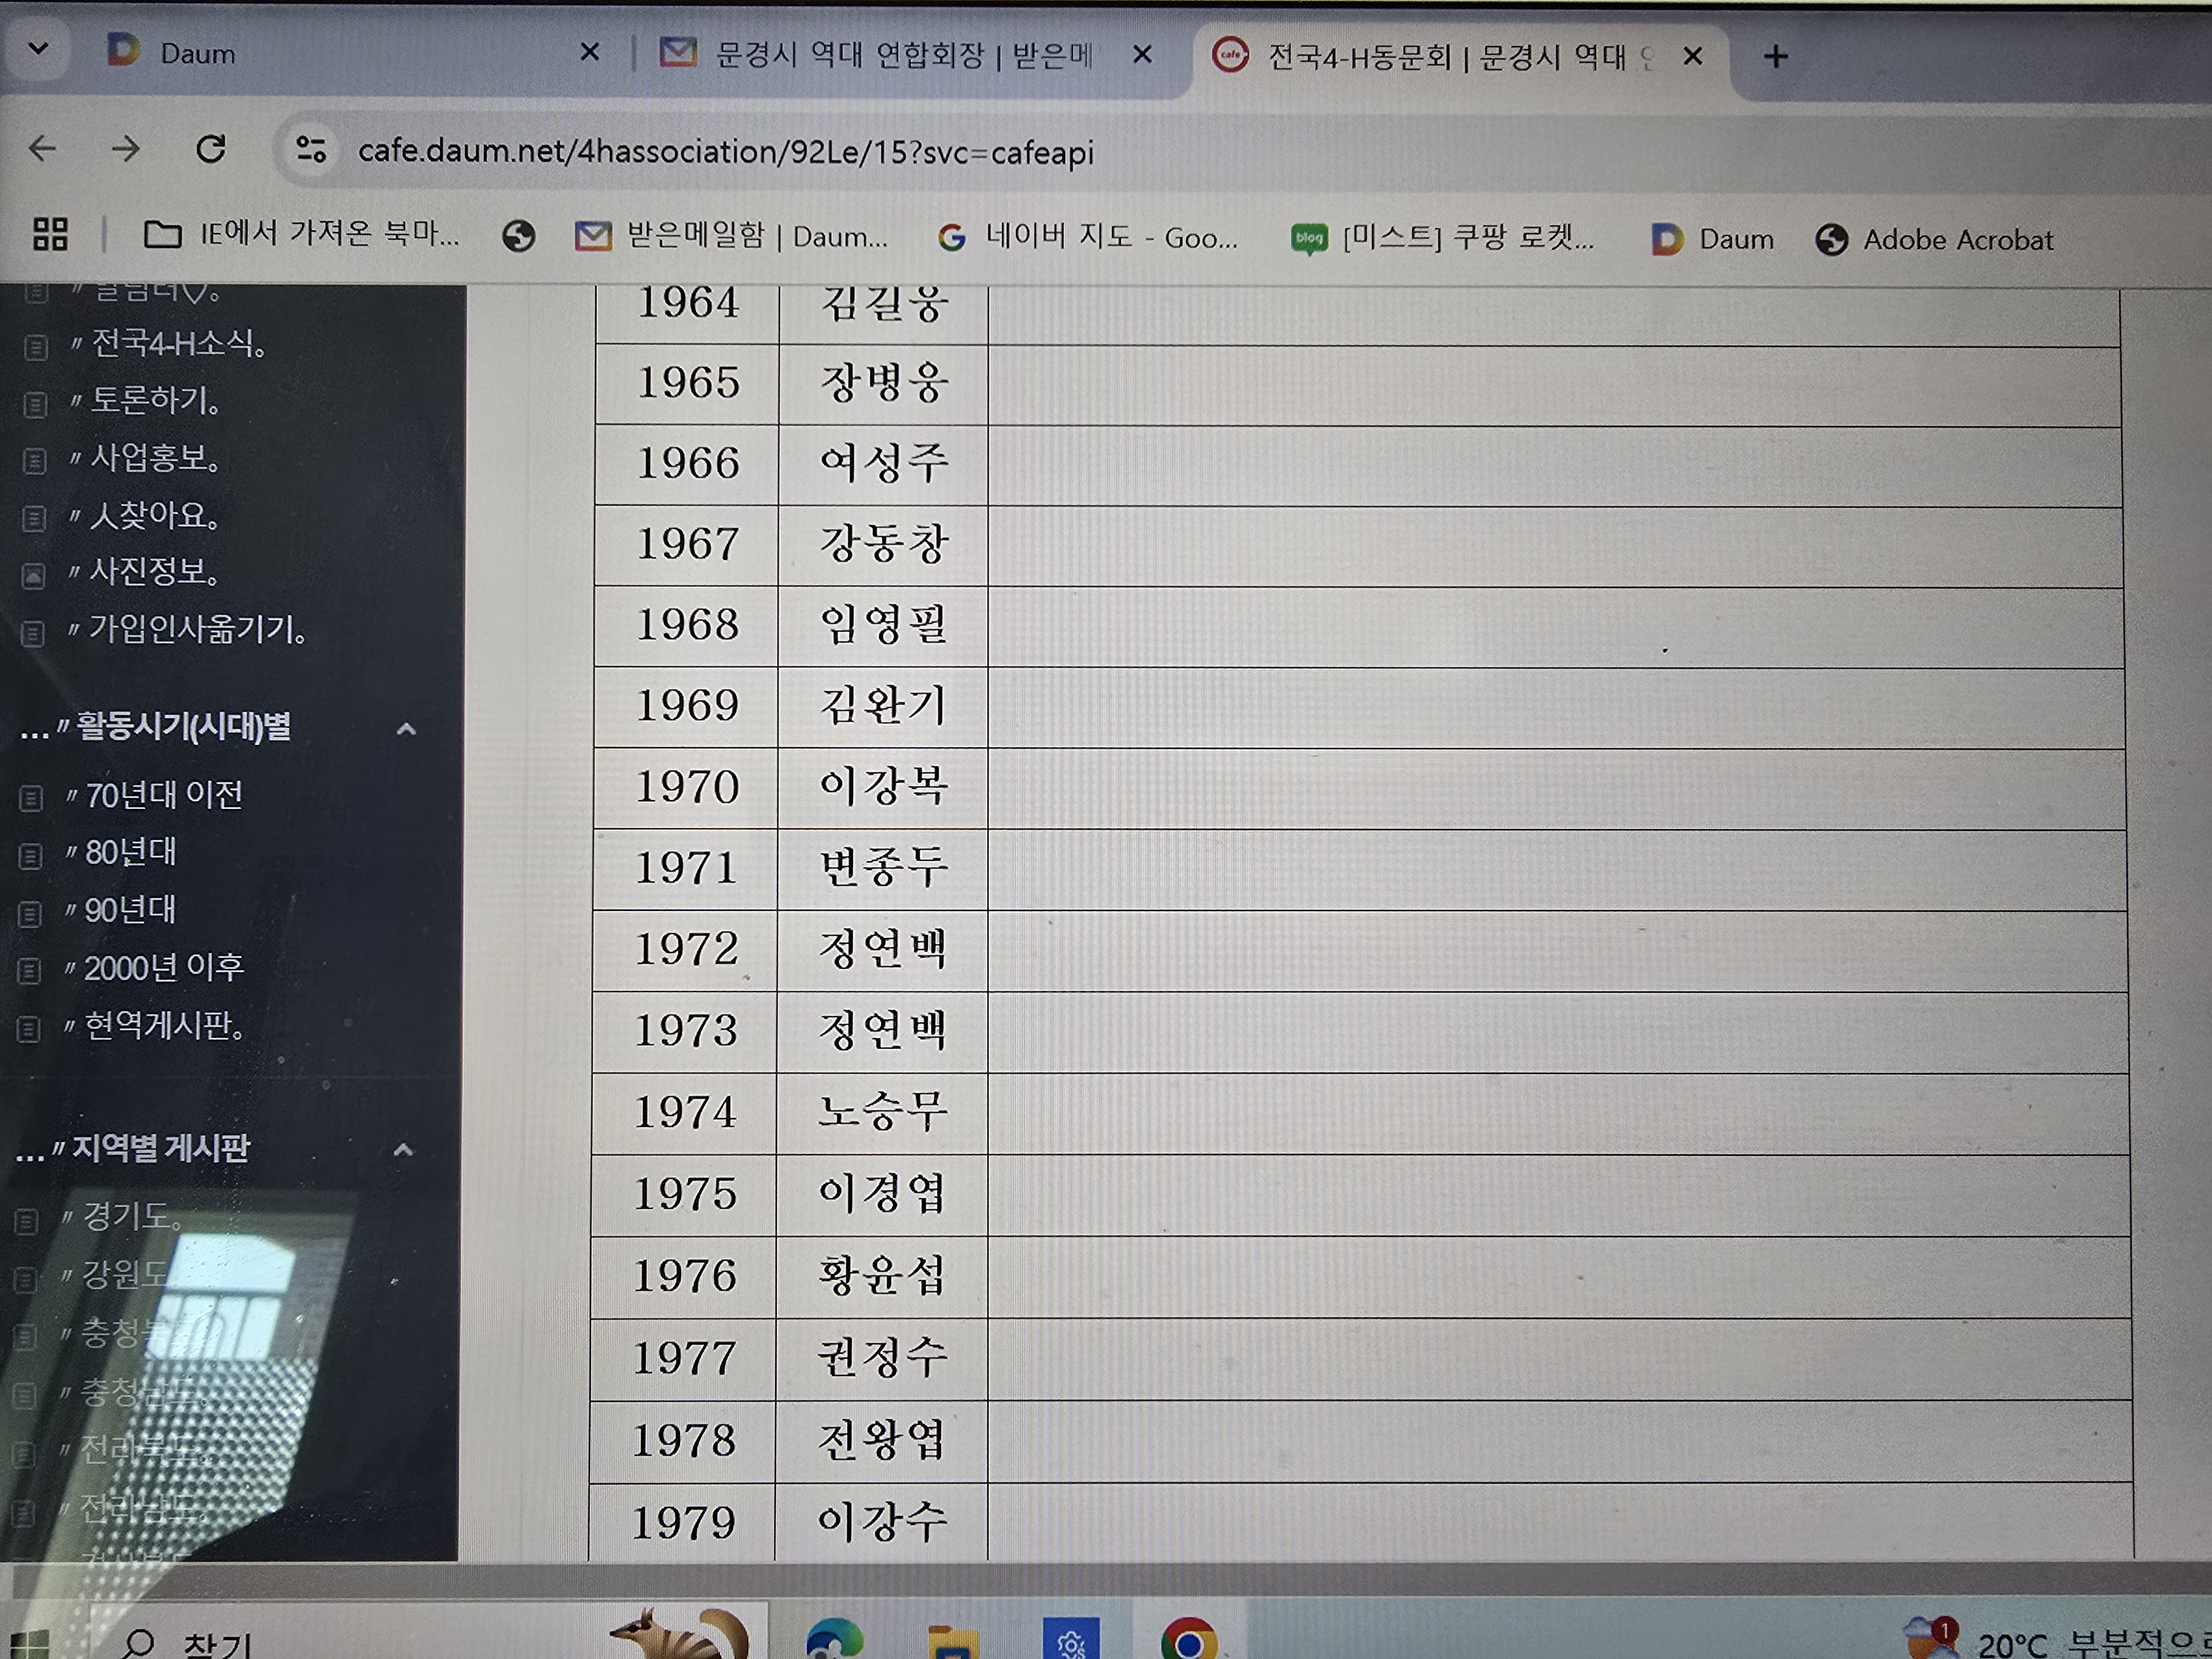
Task: Open the 강원도 regional board
Action: (x=125, y=1275)
